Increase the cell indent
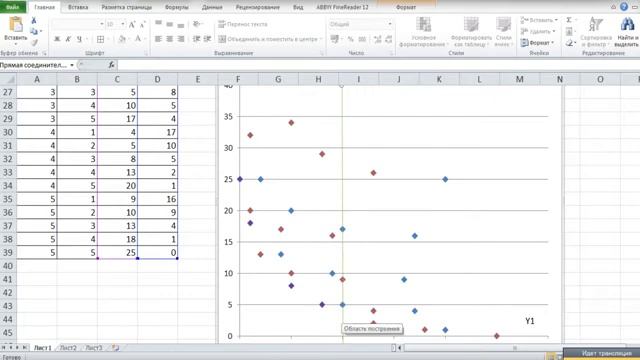The height and width of the screenshot is (360, 640). pyautogui.click(x=207, y=39)
